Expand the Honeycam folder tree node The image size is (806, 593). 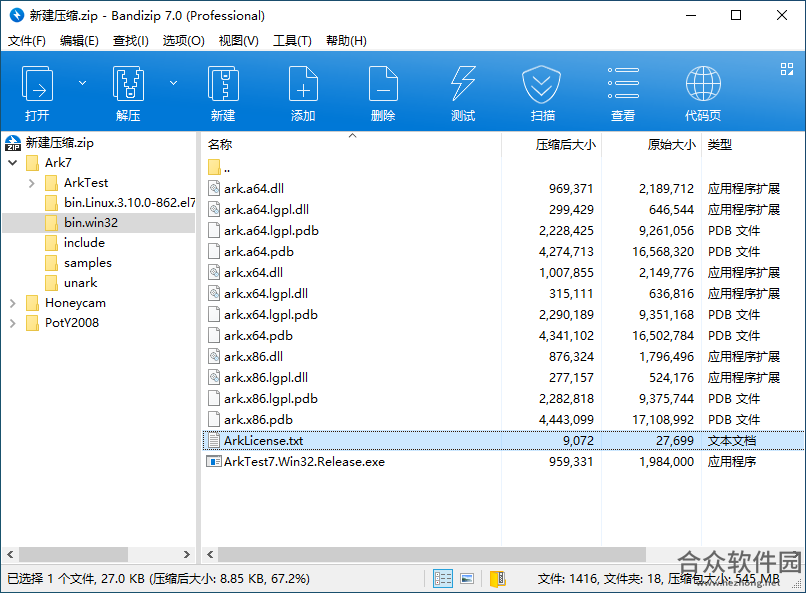click(x=13, y=303)
